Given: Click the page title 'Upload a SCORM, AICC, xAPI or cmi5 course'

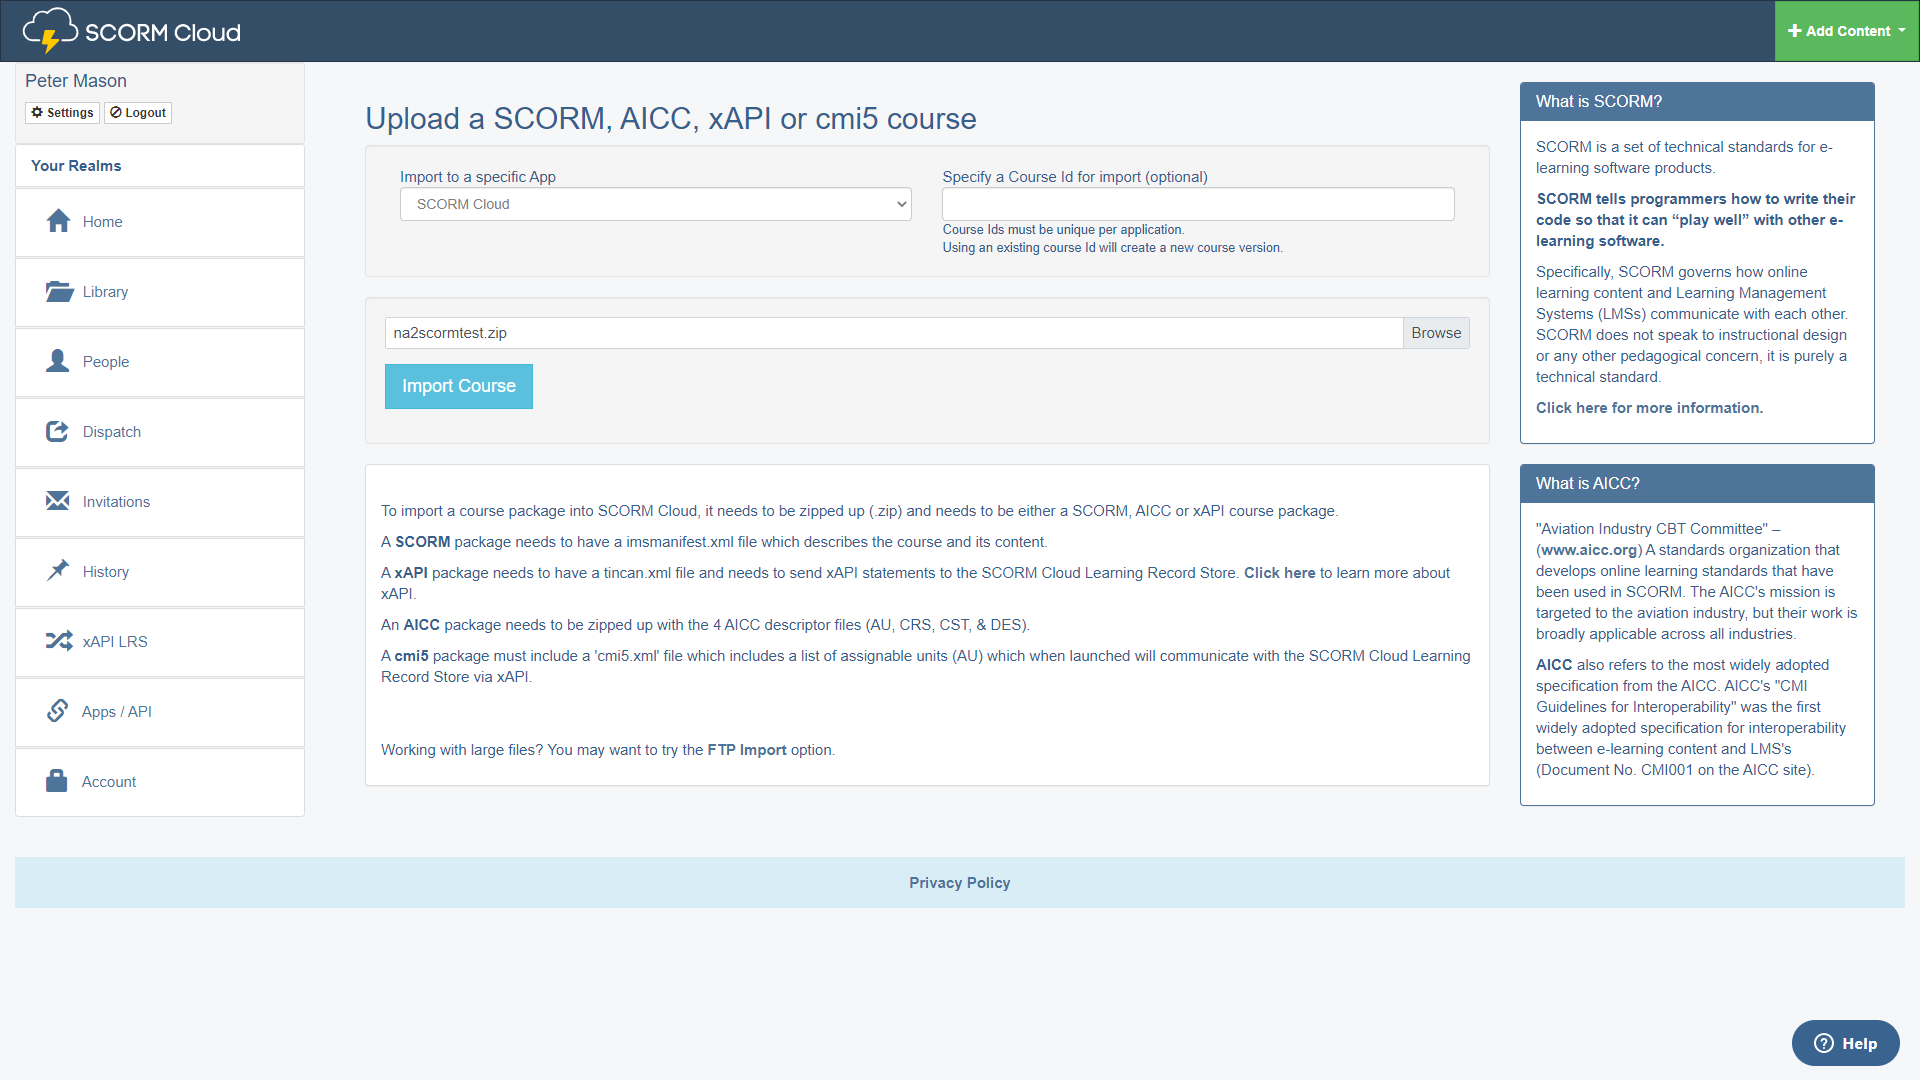Looking at the screenshot, I should pyautogui.click(x=671, y=119).
